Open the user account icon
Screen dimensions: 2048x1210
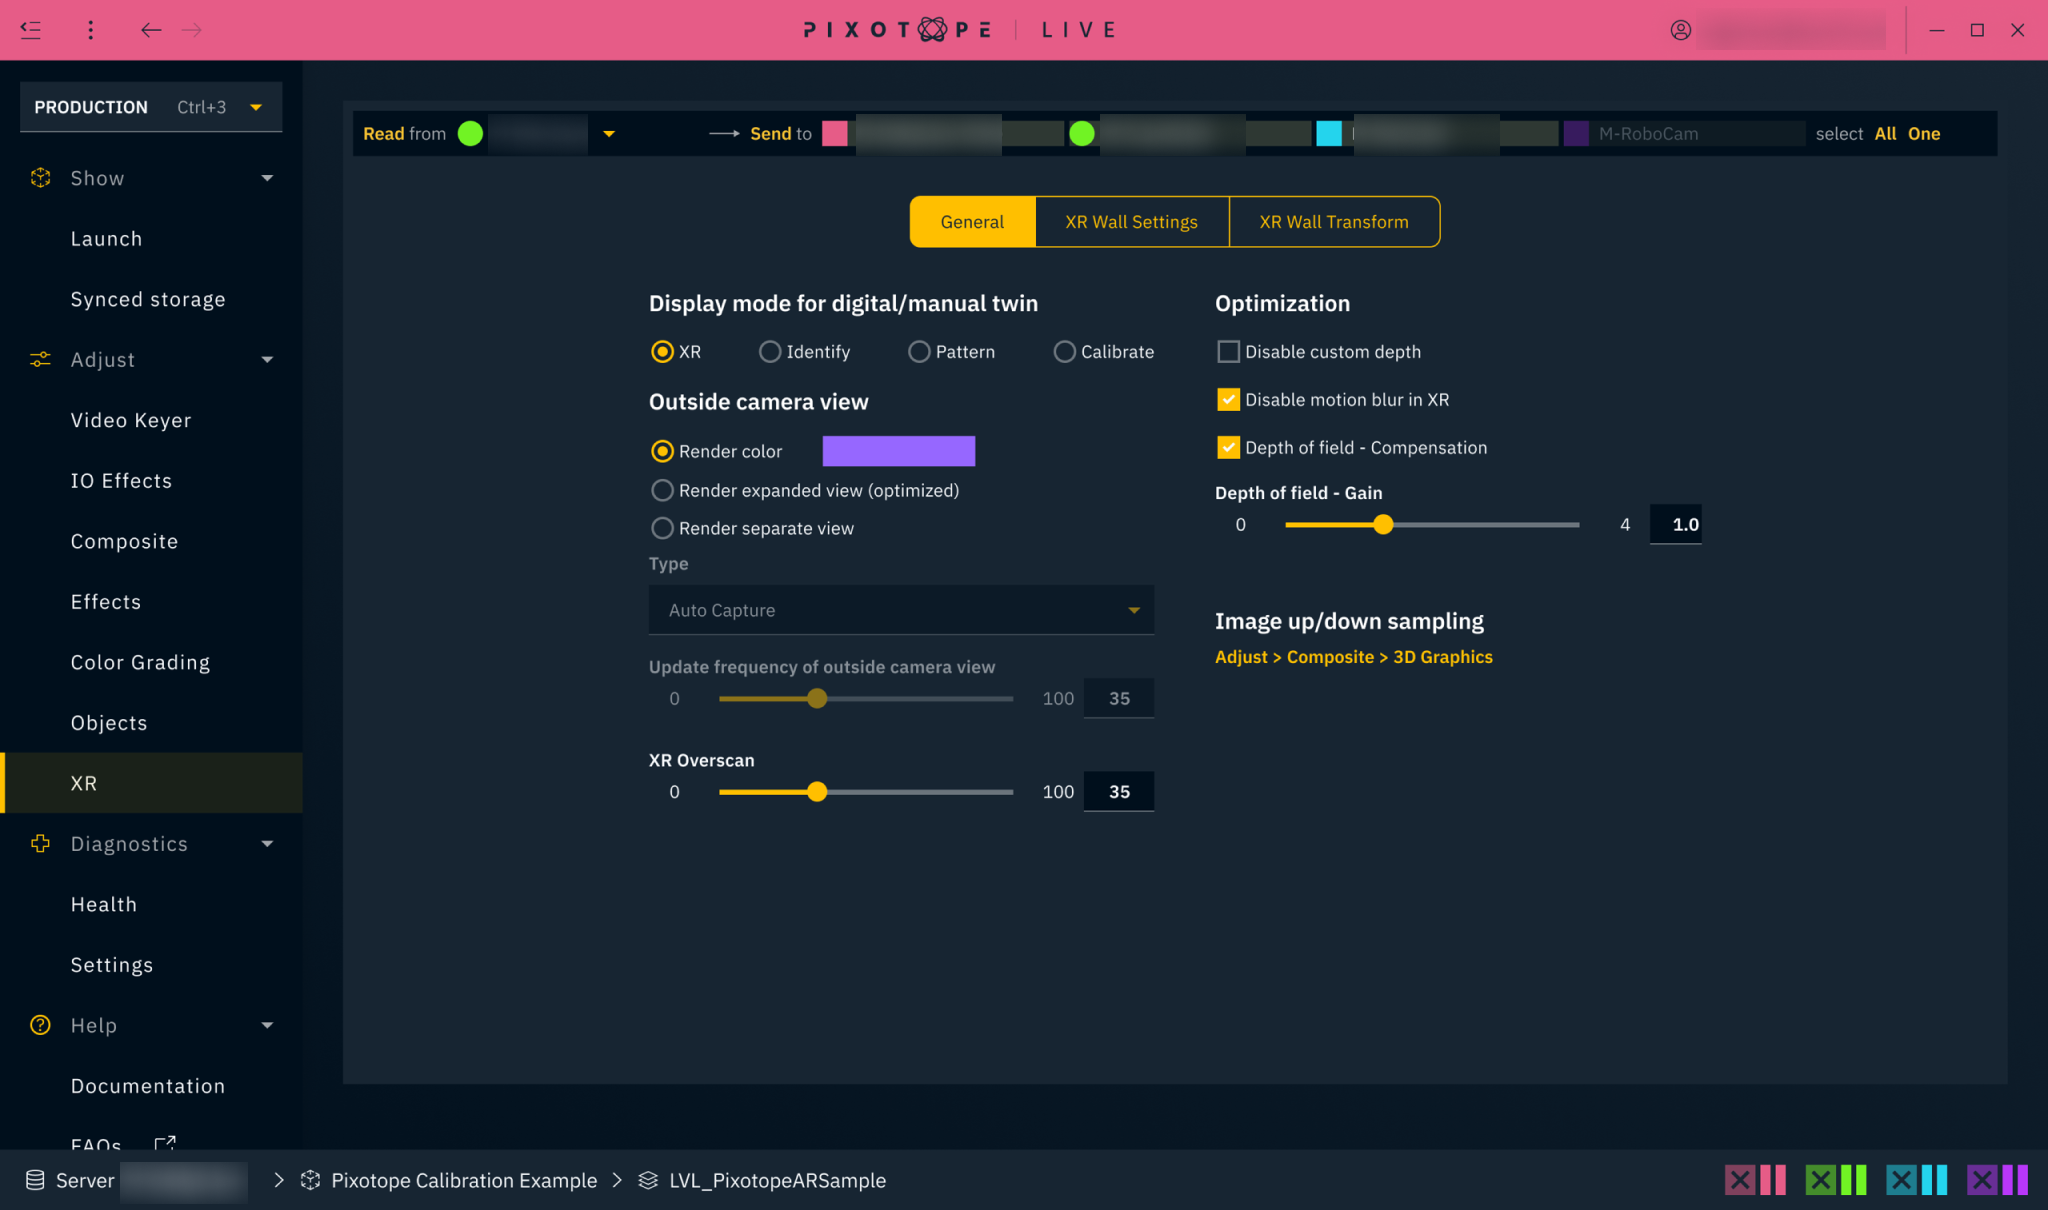tap(1680, 30)
